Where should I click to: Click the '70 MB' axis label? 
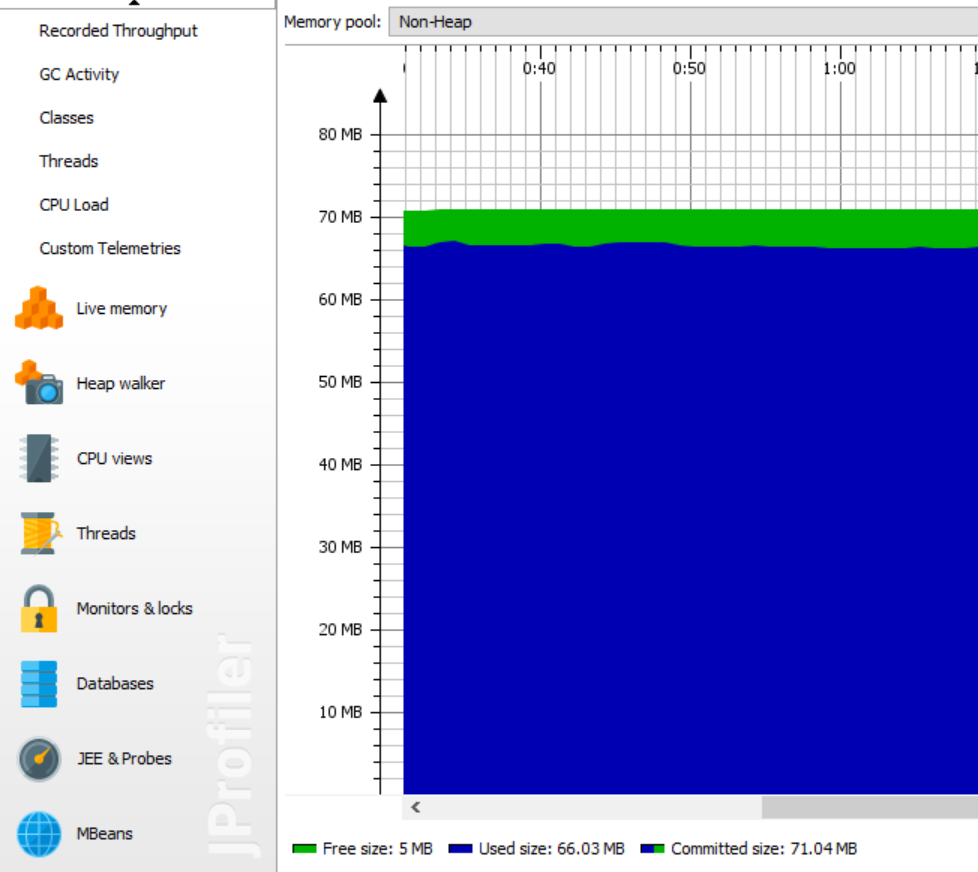(340, 216)
